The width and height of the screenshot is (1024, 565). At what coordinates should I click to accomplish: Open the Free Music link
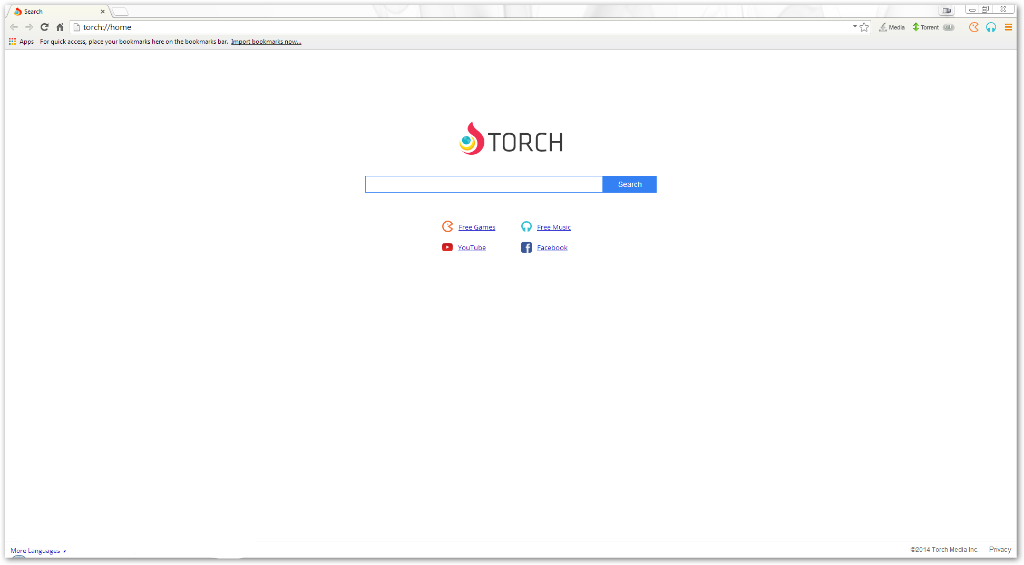[554, 227]
